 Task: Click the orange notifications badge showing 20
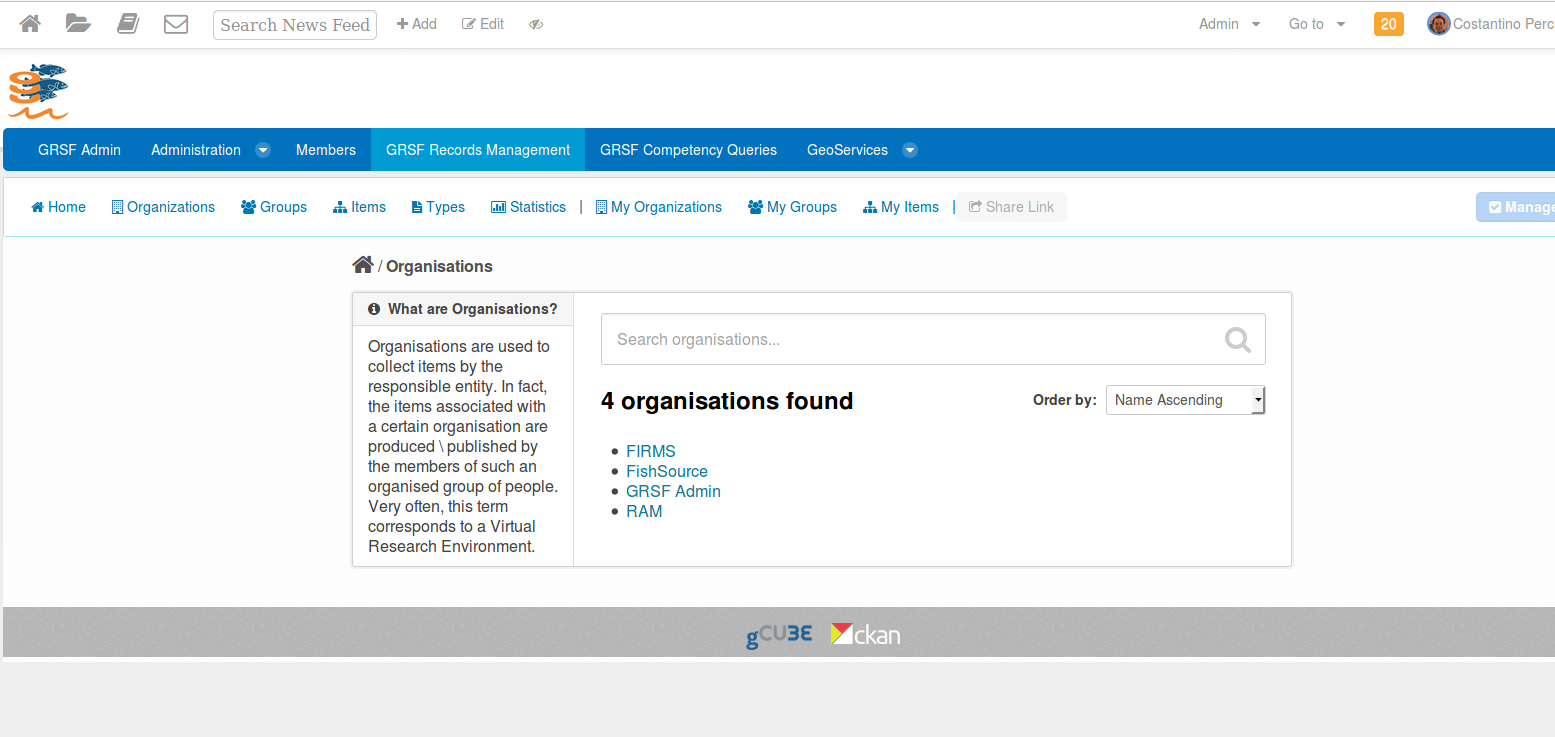tap(1388, 24)
